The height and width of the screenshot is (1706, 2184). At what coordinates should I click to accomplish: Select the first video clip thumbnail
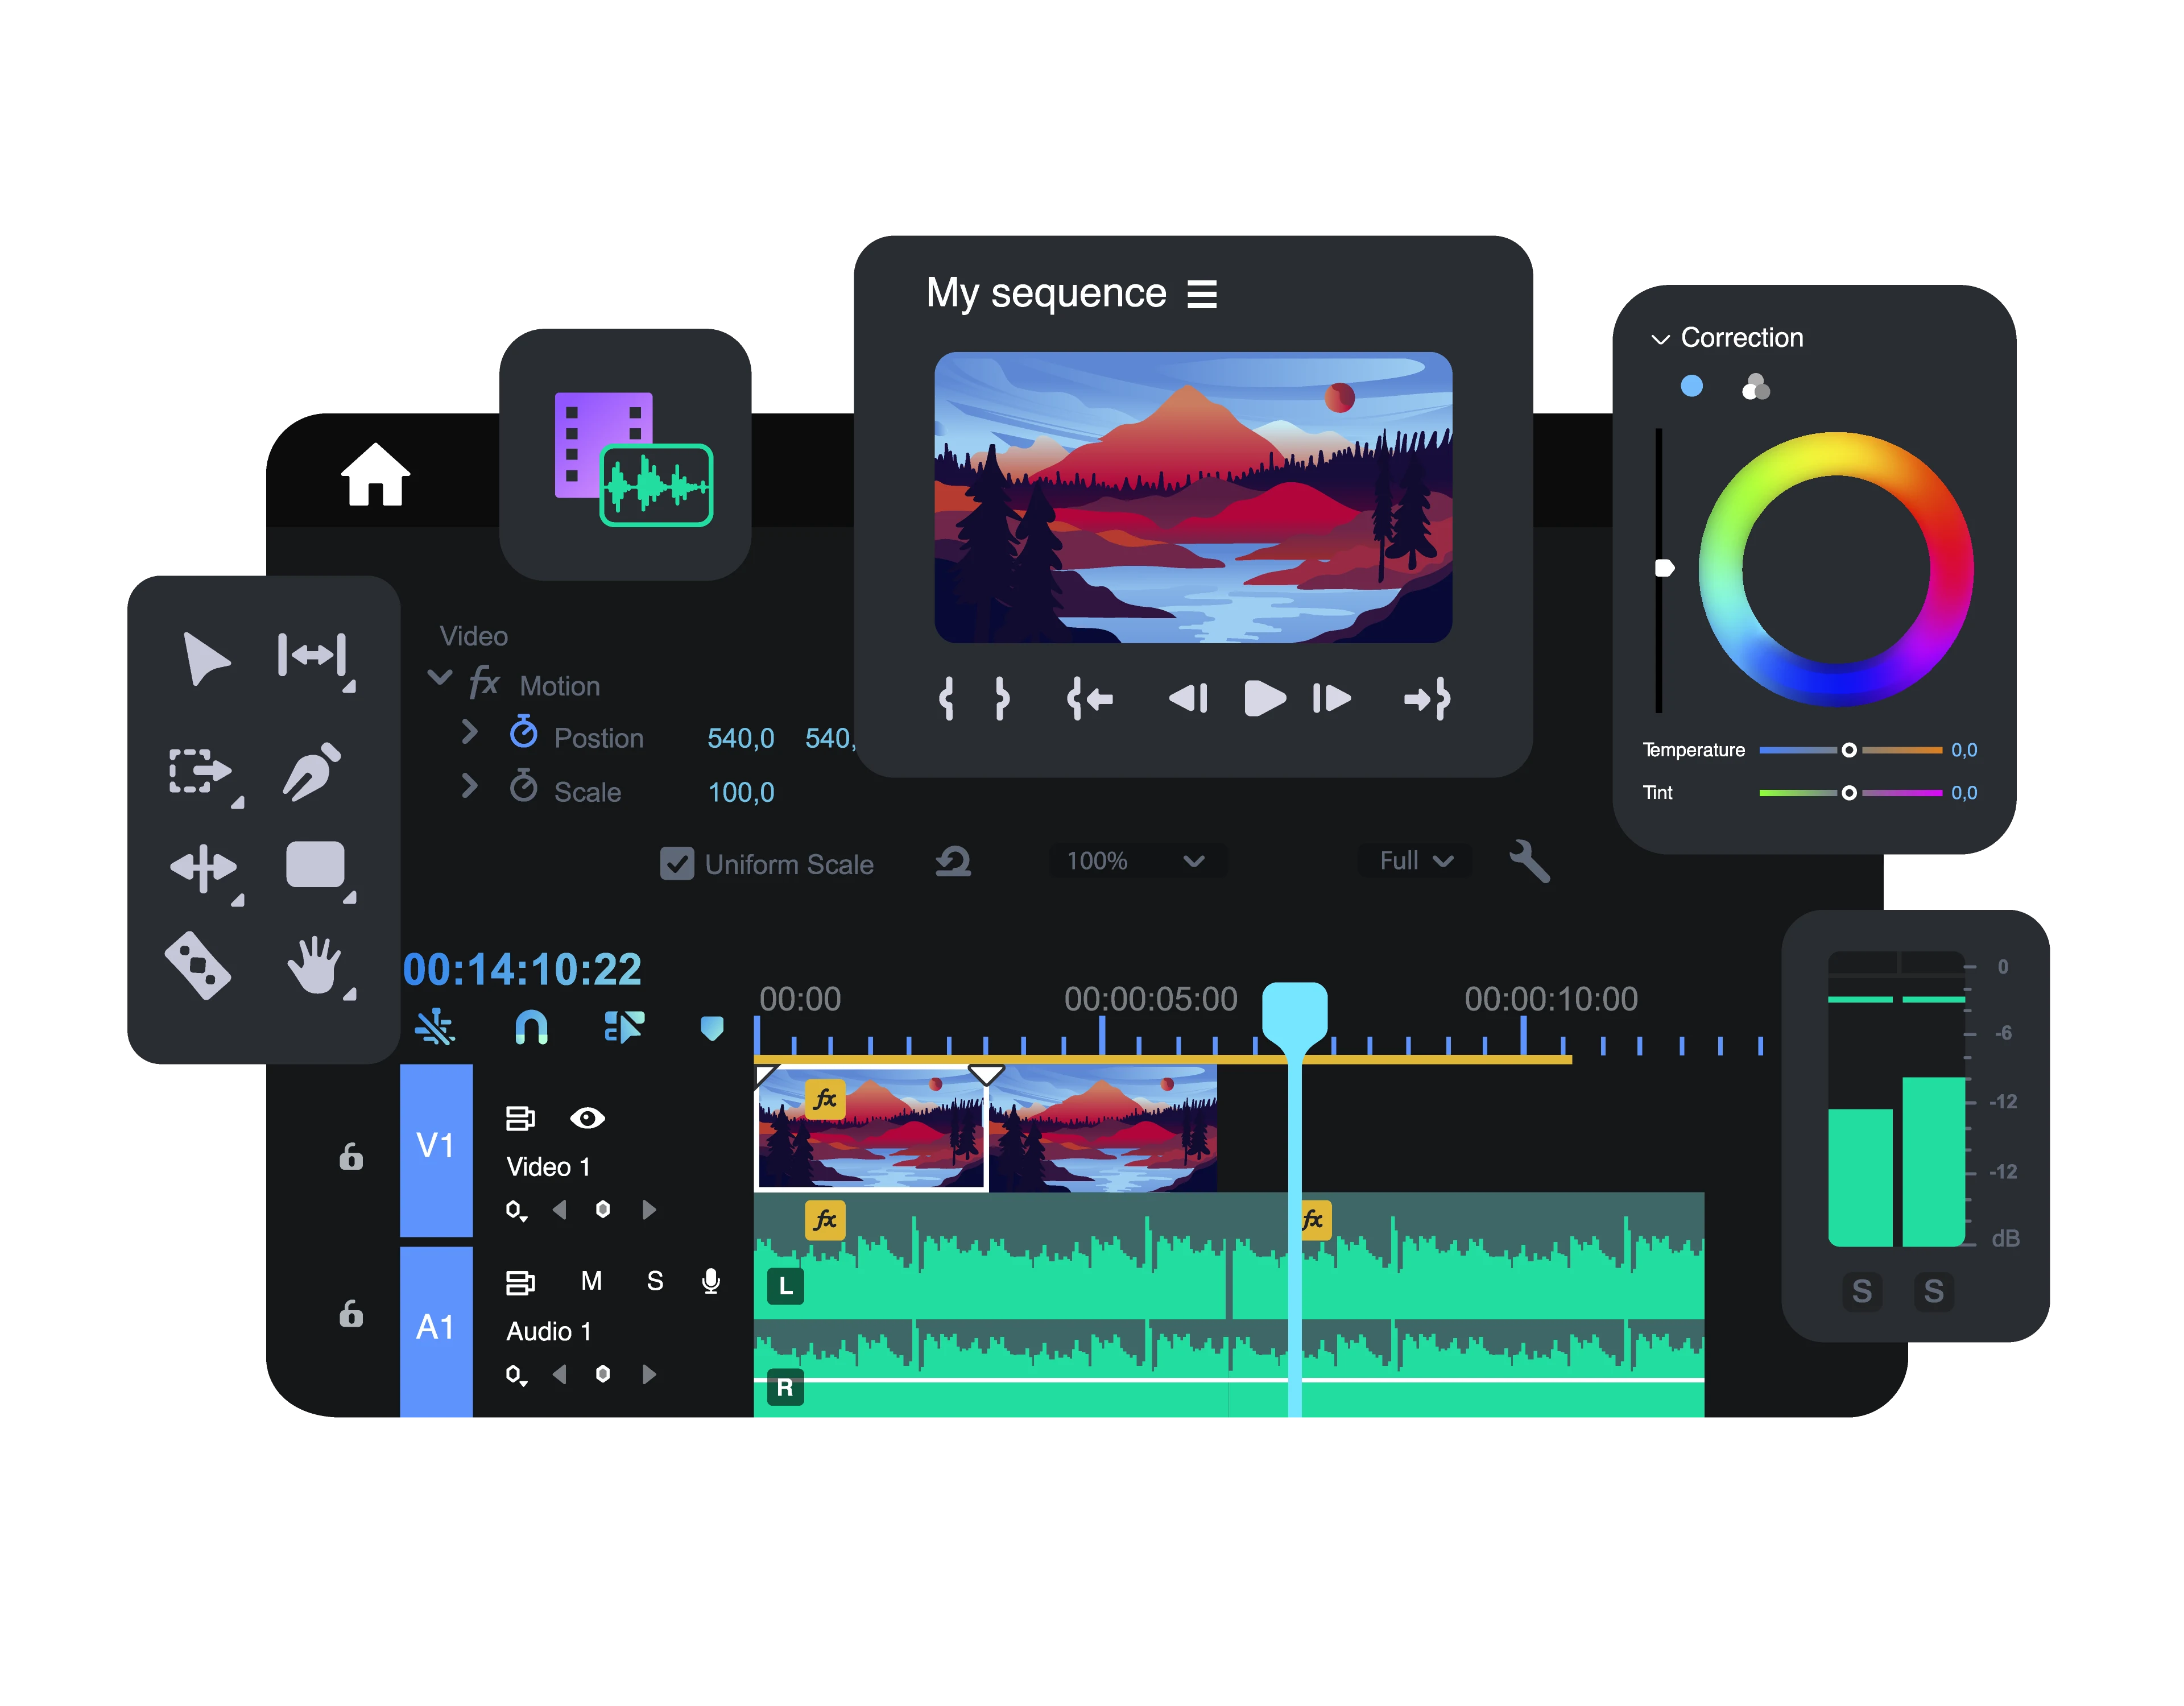click(871, 1128)
